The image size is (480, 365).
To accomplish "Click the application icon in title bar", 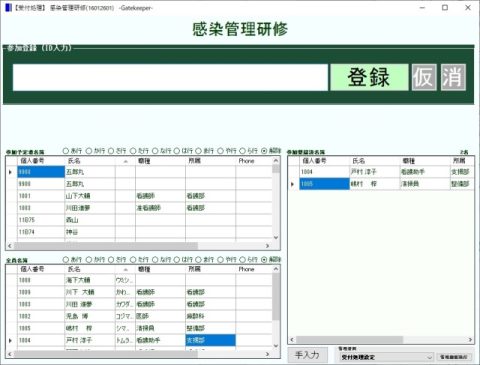I will point(8,7).
